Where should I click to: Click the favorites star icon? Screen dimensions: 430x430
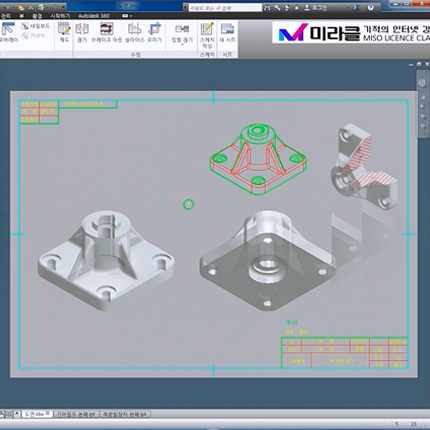pyautogui.click(x=296, y=7)
